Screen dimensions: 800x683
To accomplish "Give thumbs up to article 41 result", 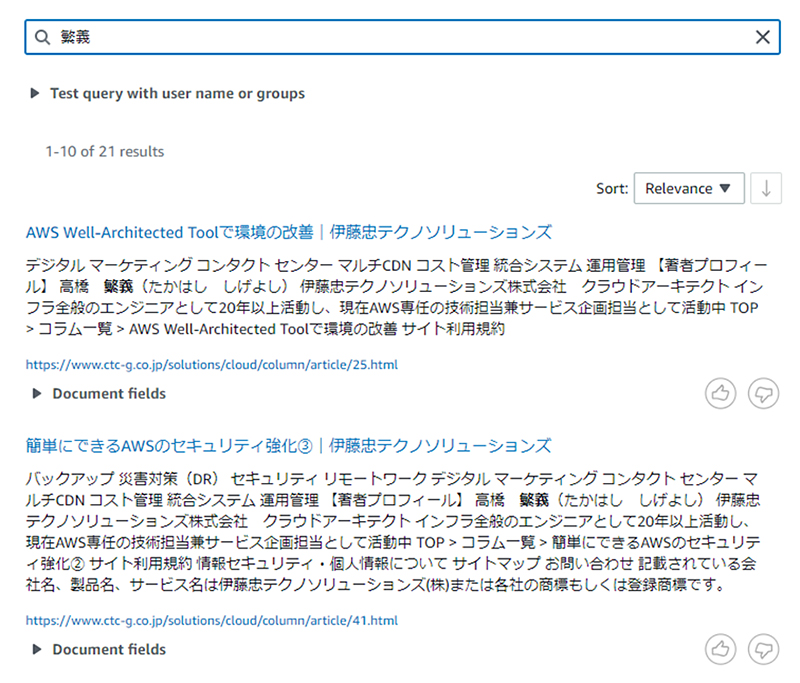I will pyautogui.click(x=720, y=649).
